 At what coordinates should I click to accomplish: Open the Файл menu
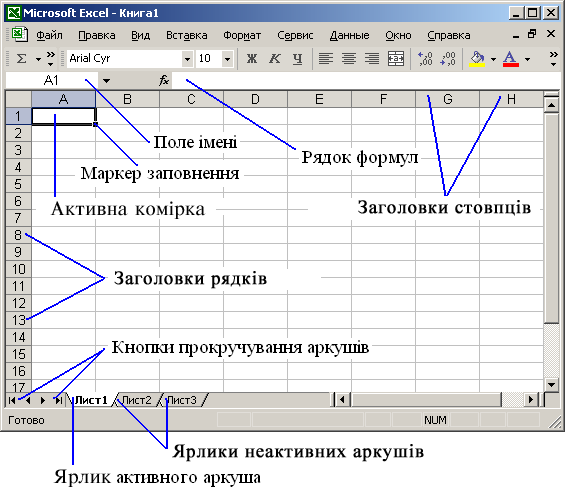(49, 35)
